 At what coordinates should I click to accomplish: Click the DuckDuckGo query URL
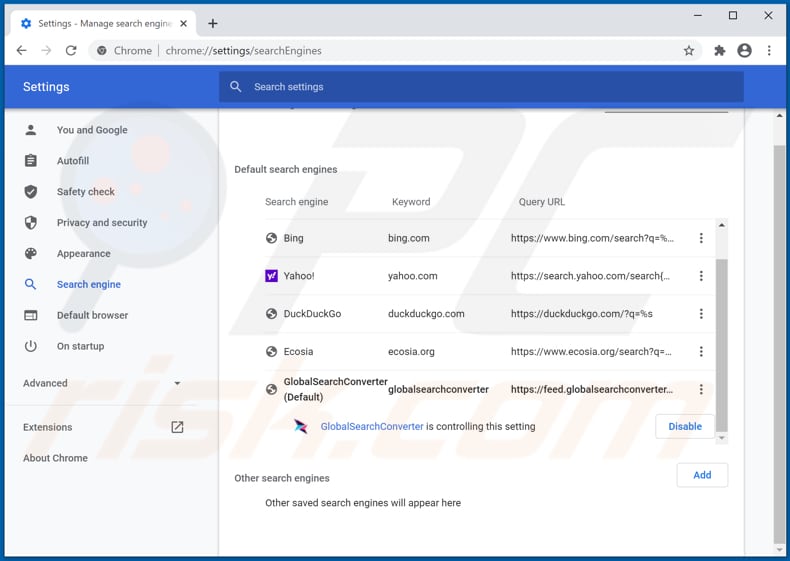click(581, 314)
